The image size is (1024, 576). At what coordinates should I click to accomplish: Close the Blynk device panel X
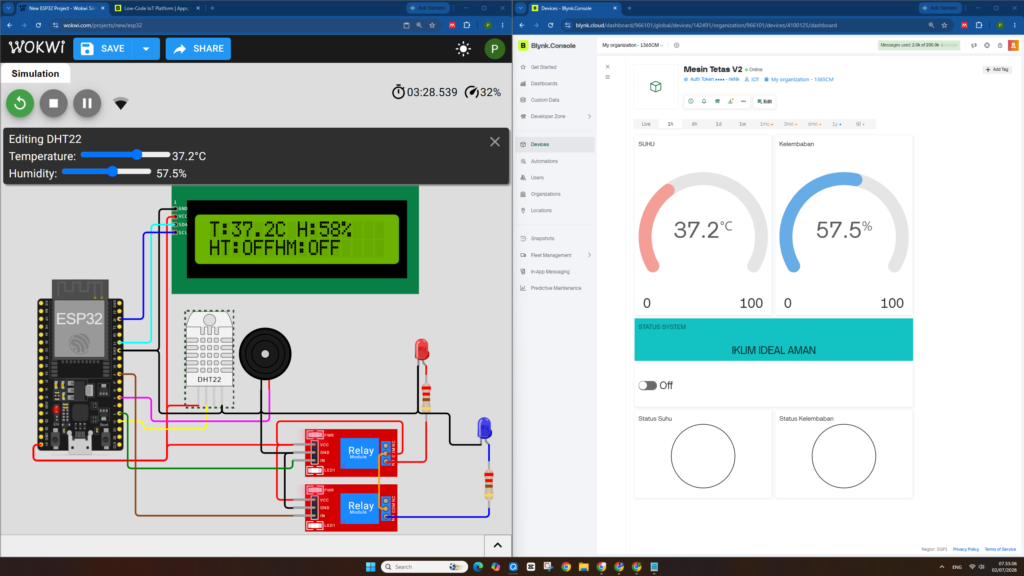tap(607, 67)
